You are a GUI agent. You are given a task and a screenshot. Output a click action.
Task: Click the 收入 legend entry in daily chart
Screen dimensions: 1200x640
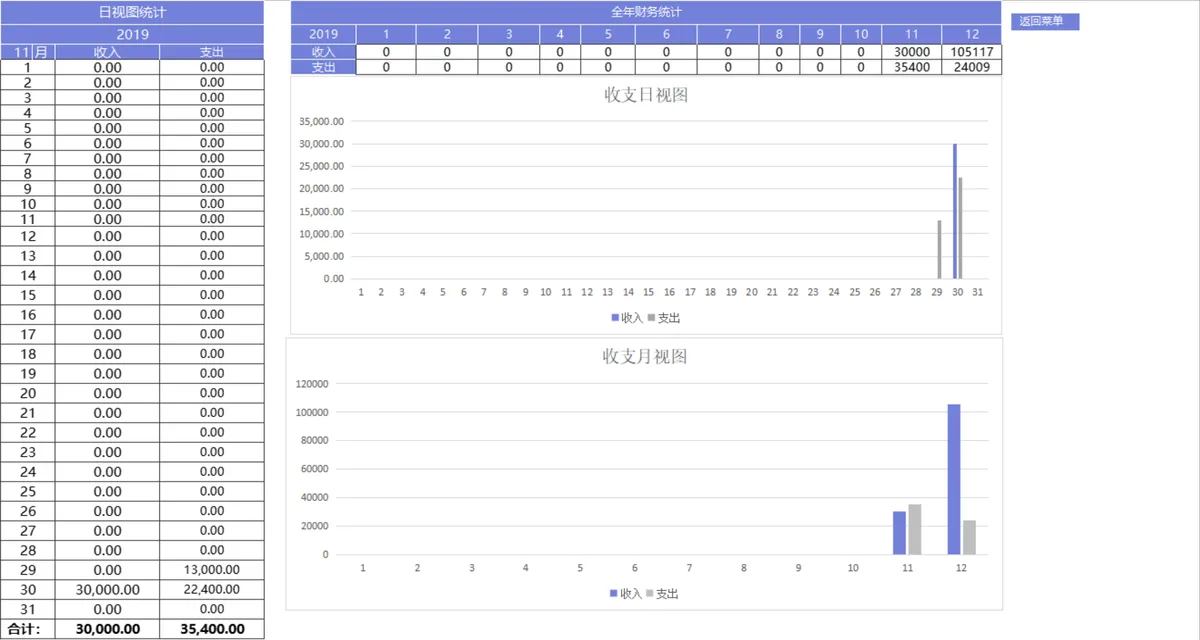pyautogui.click(x=627, y=318)
